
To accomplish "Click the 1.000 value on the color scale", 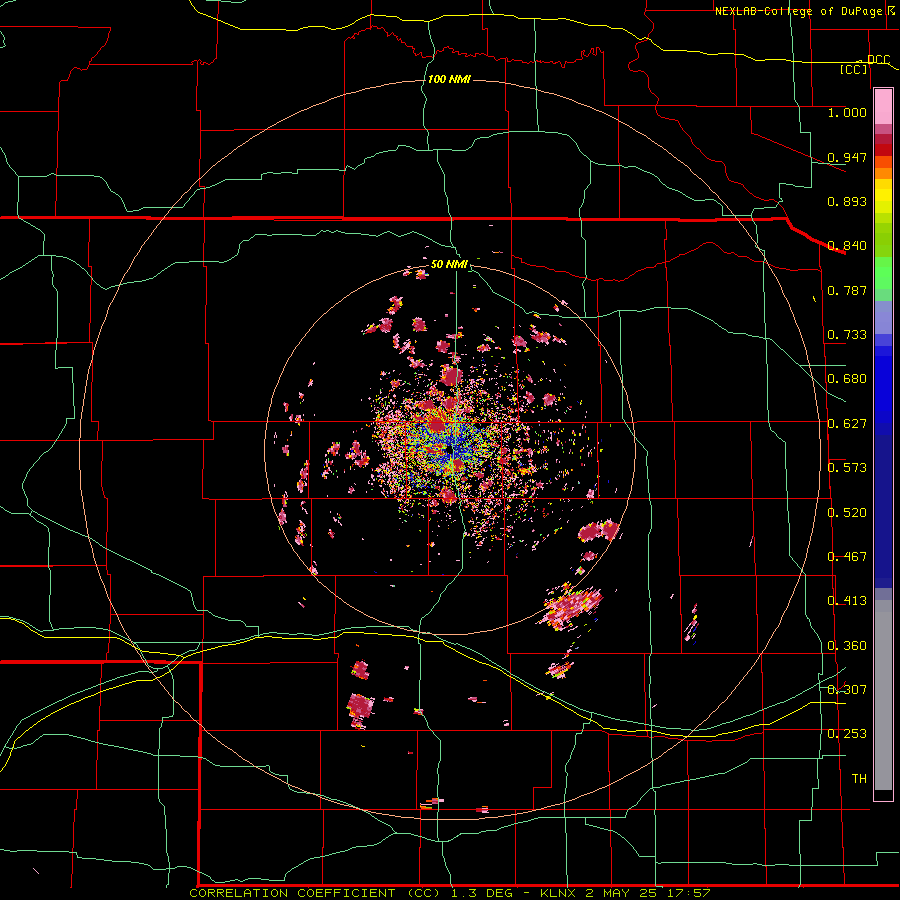I will tap(847, 112).
